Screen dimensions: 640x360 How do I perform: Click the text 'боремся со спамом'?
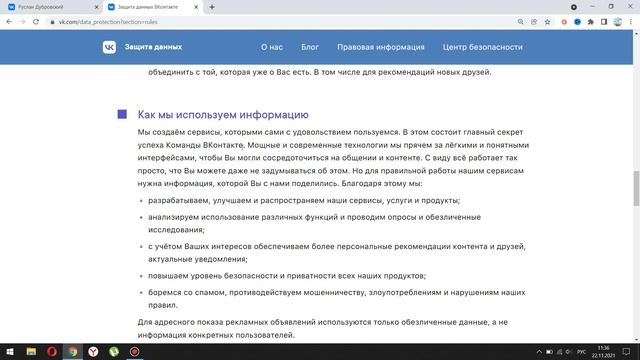point(187,293)
